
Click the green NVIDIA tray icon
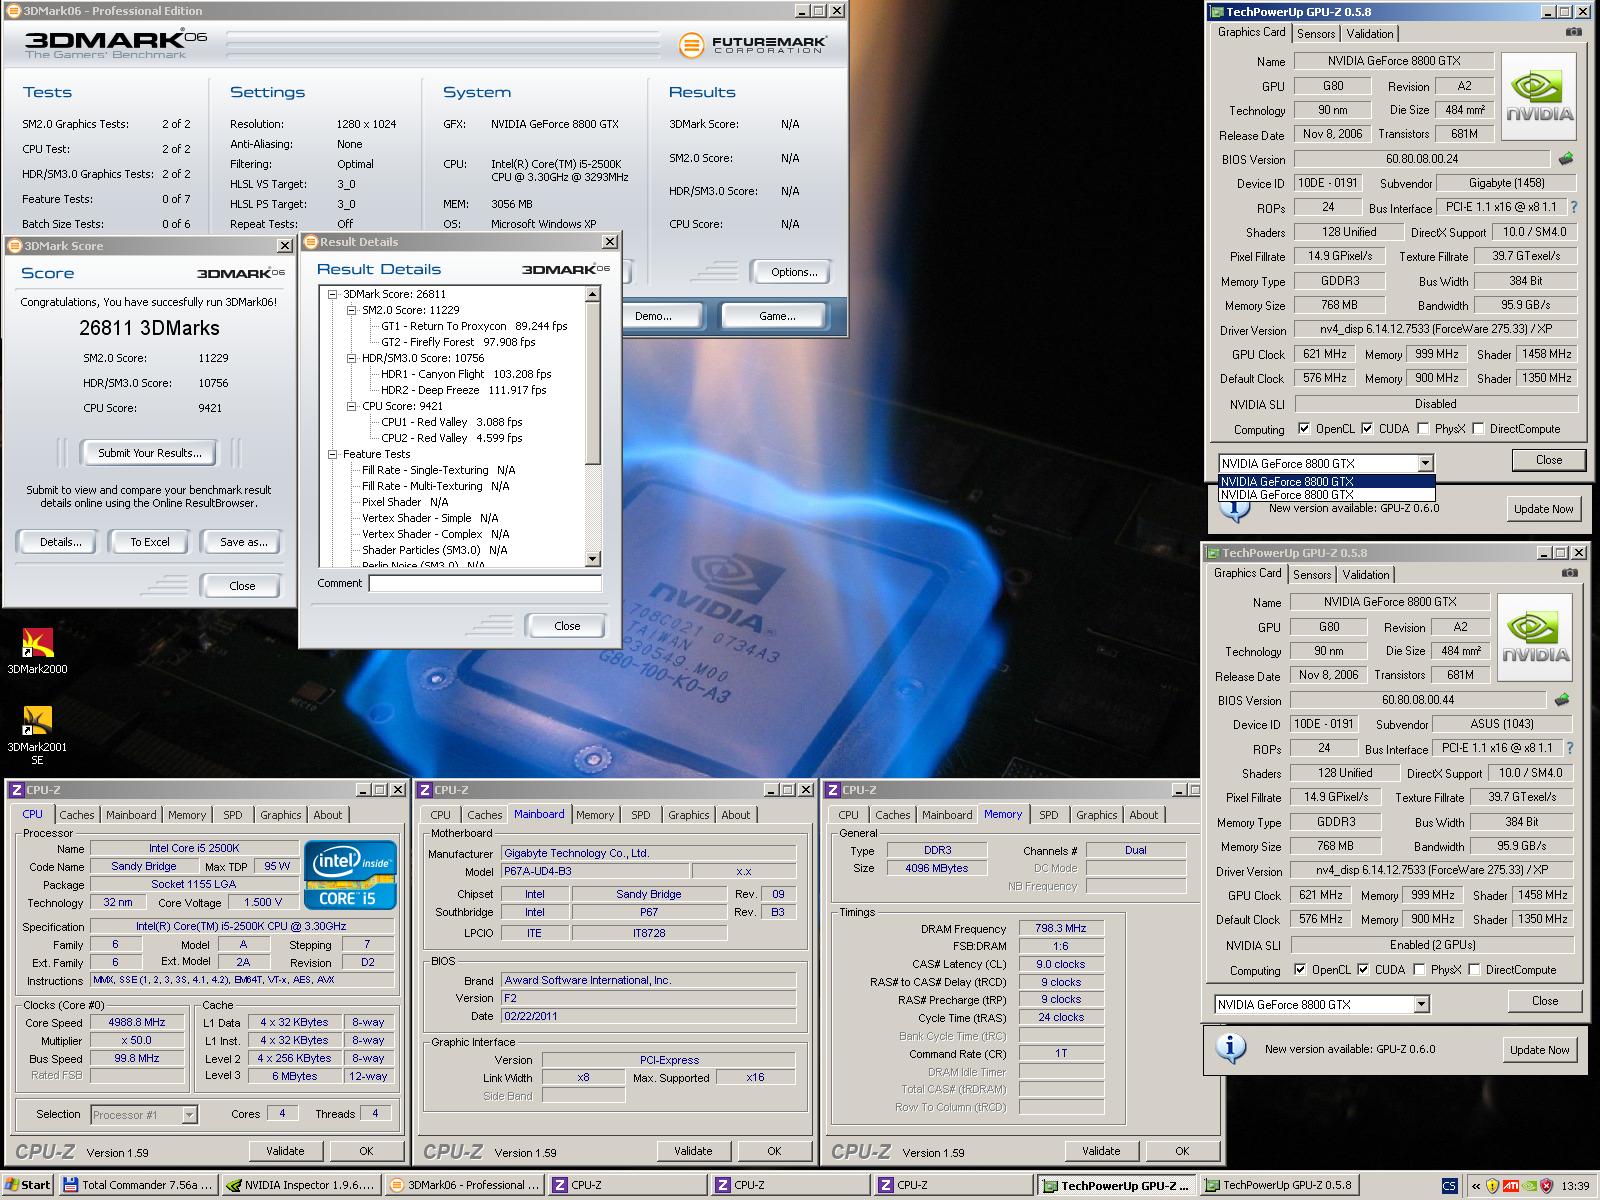pyautogui.click(x=1529, y=1186)
